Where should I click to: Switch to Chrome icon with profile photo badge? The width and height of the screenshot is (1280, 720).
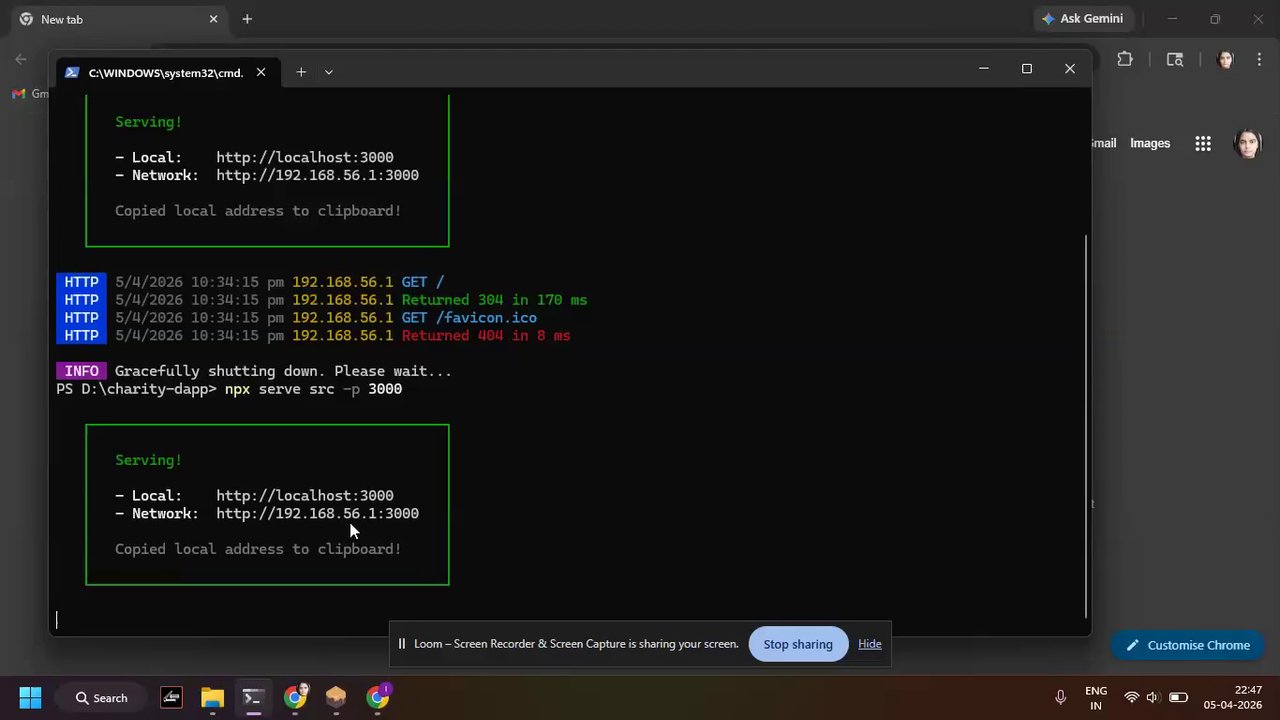pos(295,697)
